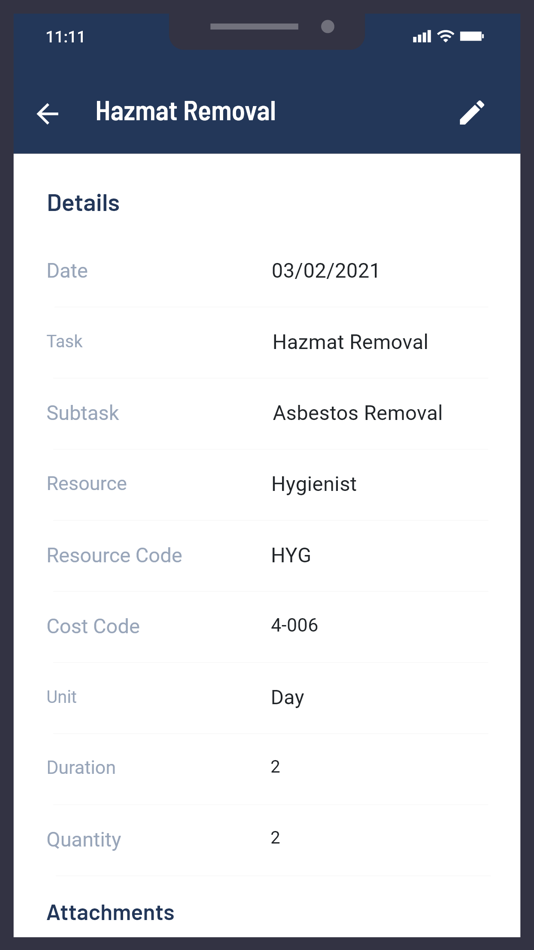Tap the cellular signal bars icon
Screen dimensions: 534x950
422,36
